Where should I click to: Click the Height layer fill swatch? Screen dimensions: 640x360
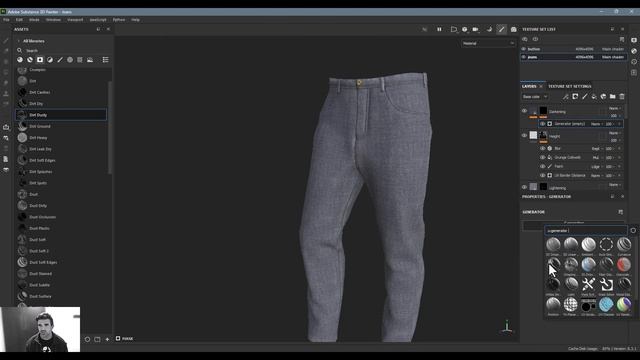(x=533, y=135)
